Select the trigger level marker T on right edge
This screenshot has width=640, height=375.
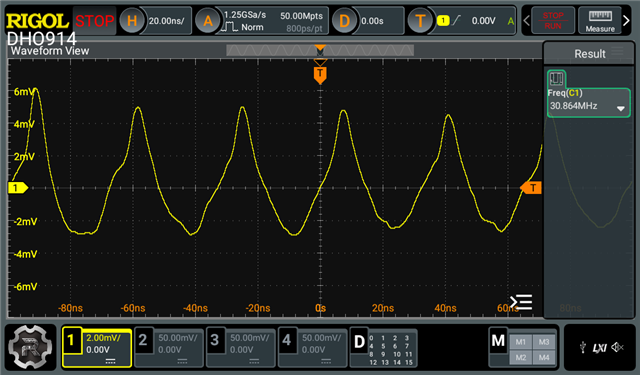[x=531, y=188]
